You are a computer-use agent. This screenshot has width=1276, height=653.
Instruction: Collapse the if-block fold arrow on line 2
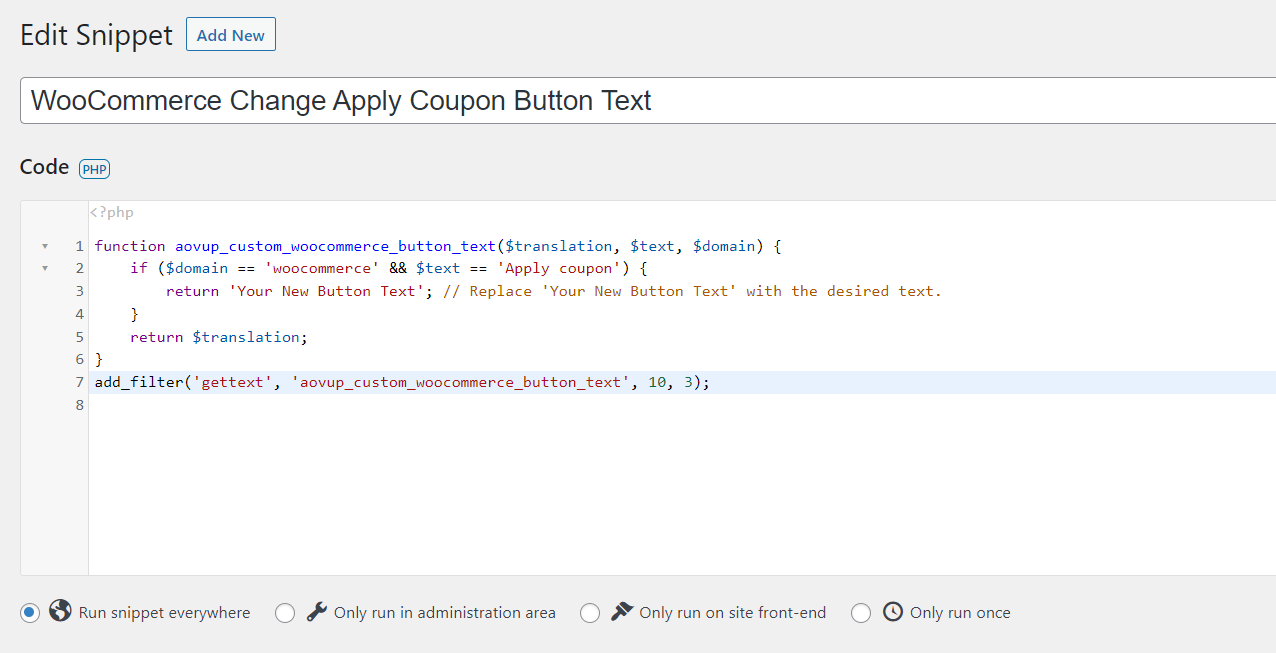coord(44,269)
